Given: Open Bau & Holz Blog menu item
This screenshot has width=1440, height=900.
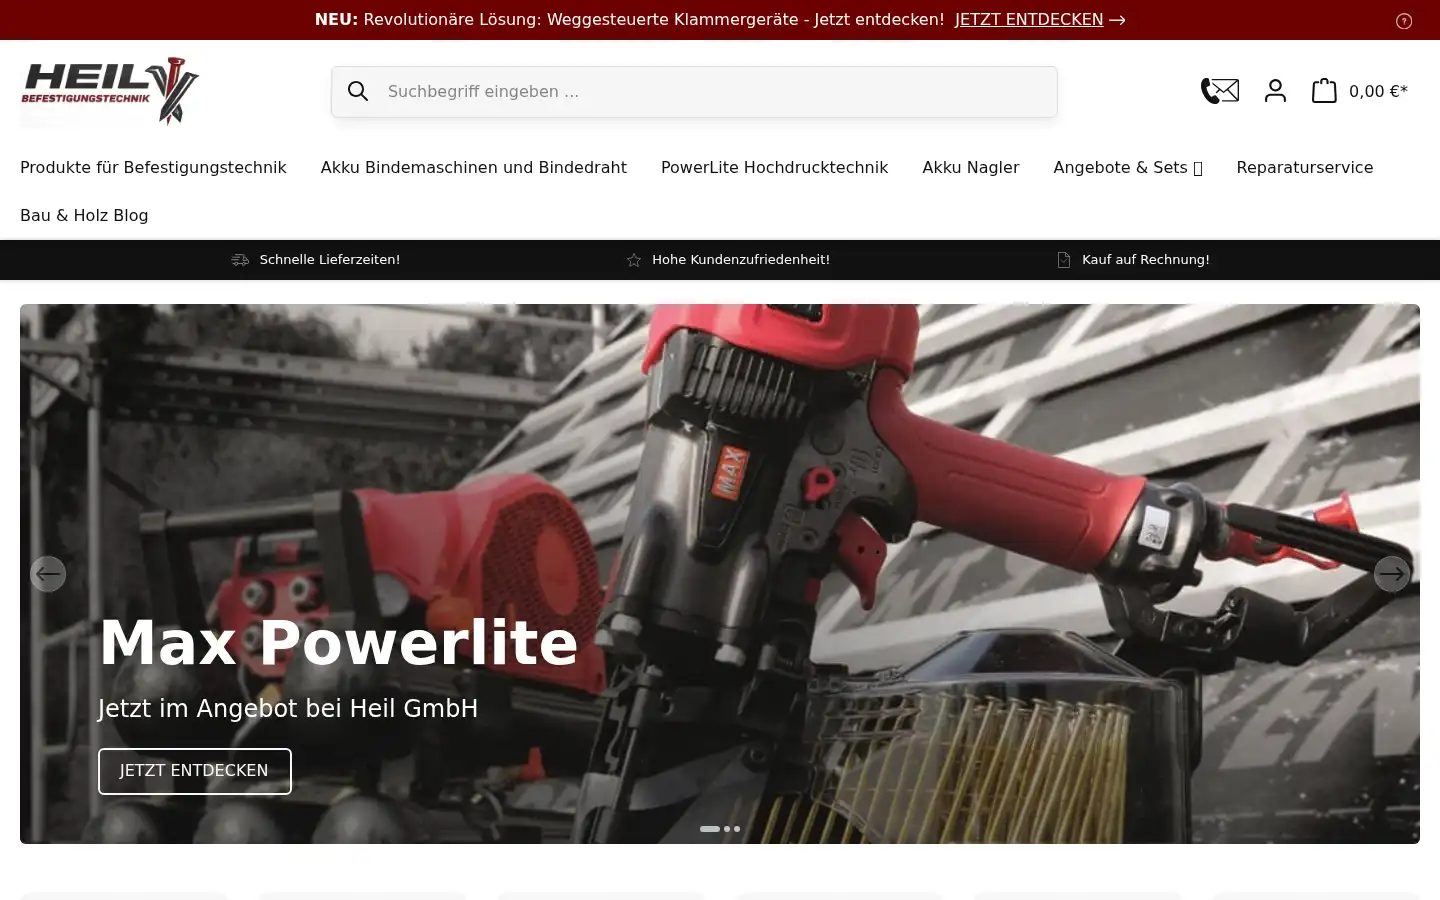Looking at the screenshot, I should [84, 216].
